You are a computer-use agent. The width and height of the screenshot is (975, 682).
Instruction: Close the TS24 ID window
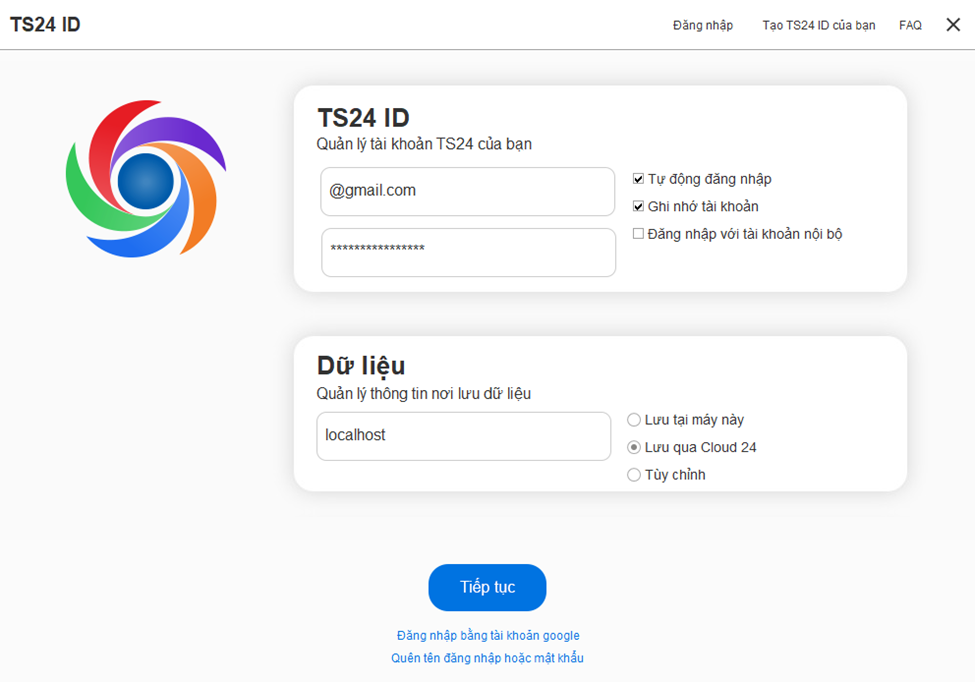pyautogui.click(x=952, y=24)
